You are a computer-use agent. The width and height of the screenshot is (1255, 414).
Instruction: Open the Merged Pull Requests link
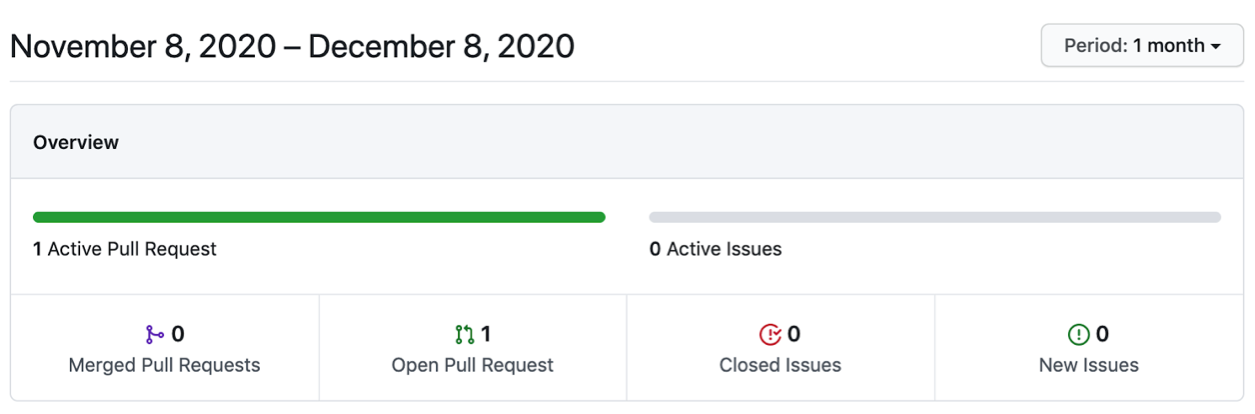164,365
